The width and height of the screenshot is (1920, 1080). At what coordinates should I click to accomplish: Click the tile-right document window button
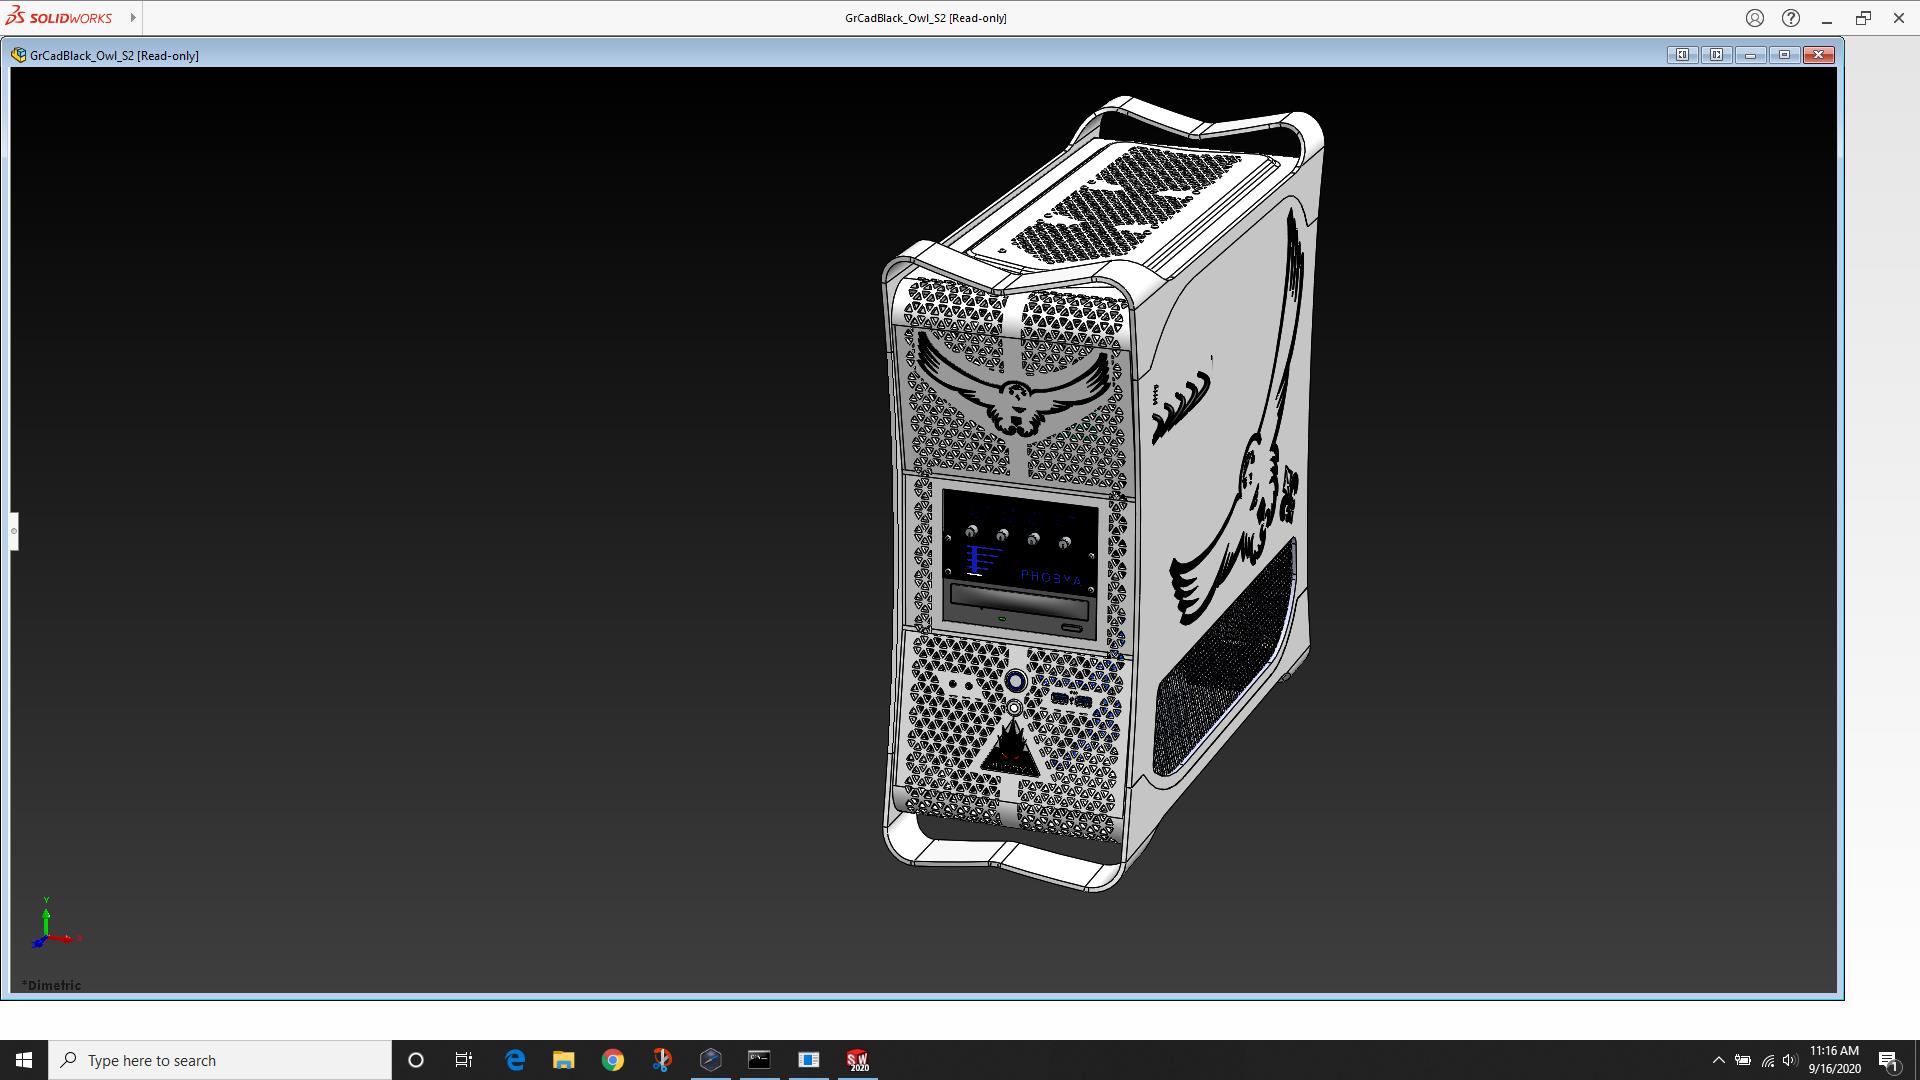coord(1716,55)
